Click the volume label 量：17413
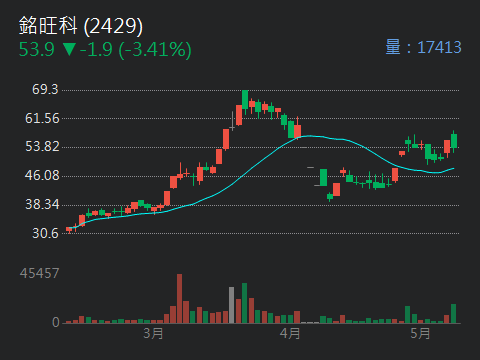The width and height of the screenshot is (480, 360). pyautogui.click(x=423, y=47)
